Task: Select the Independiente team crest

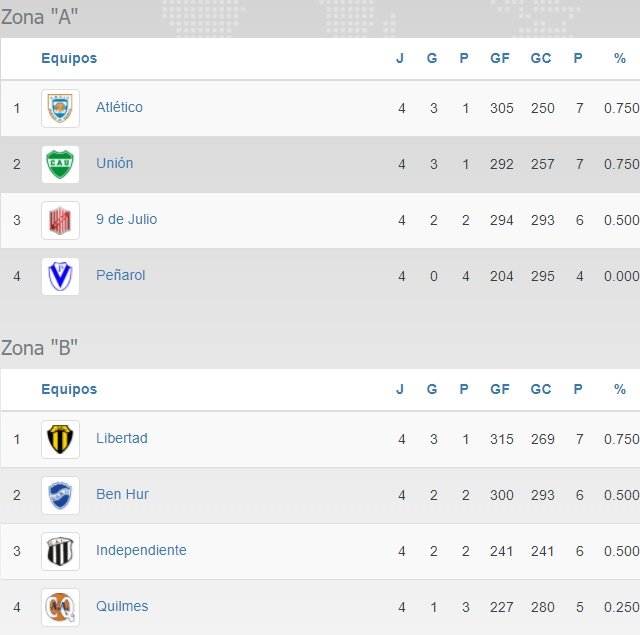Action: pos(60,551)
